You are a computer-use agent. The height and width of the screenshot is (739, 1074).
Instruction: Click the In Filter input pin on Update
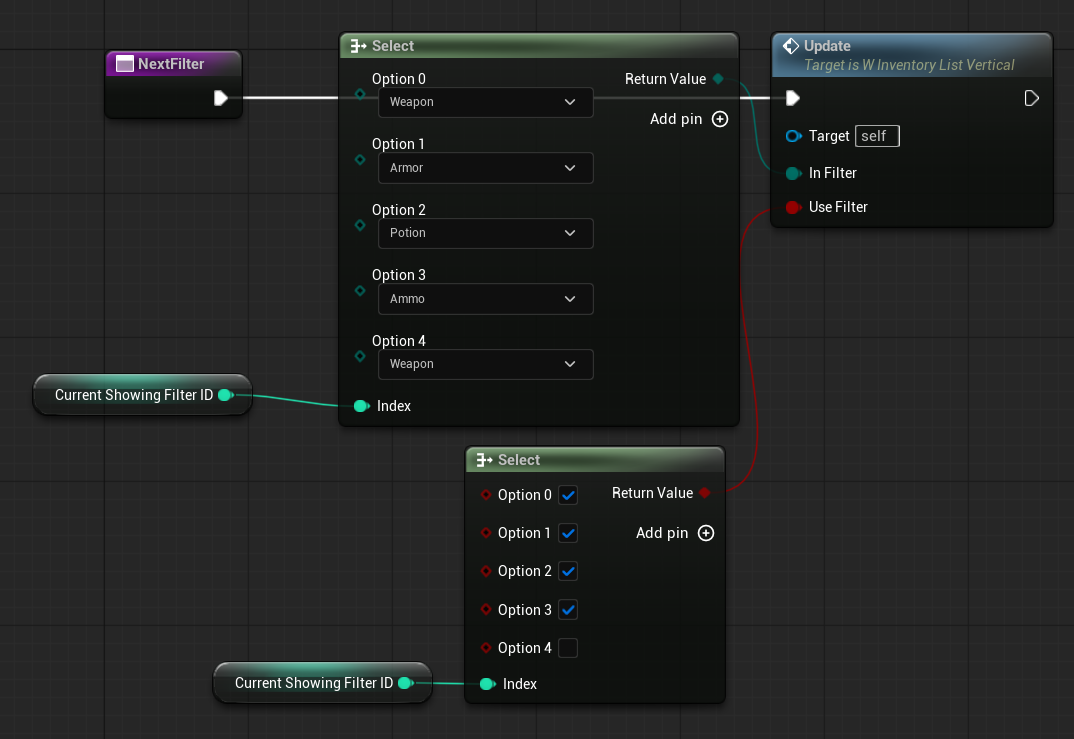click(793, 173)
